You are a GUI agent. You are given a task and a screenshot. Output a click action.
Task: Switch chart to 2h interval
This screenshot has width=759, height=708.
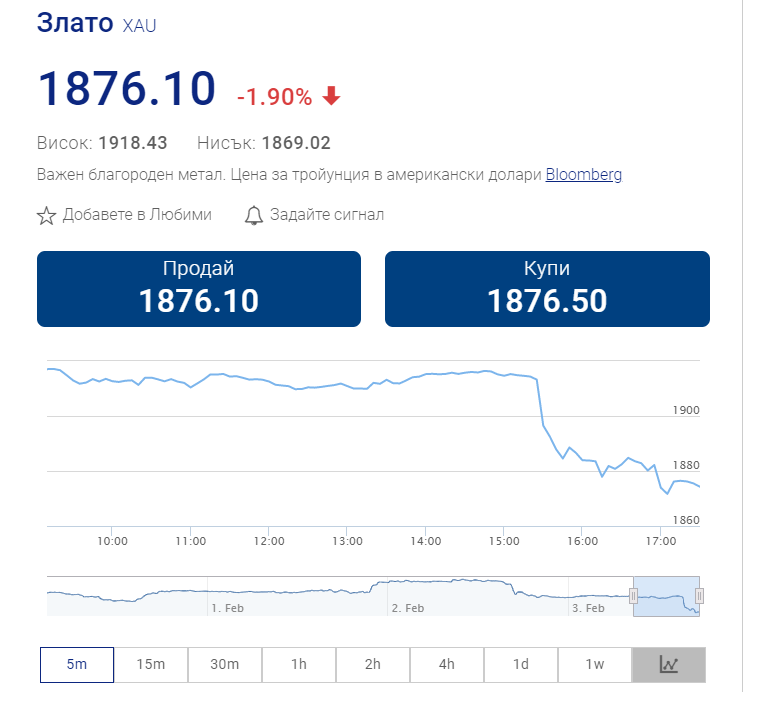(373, 664)
